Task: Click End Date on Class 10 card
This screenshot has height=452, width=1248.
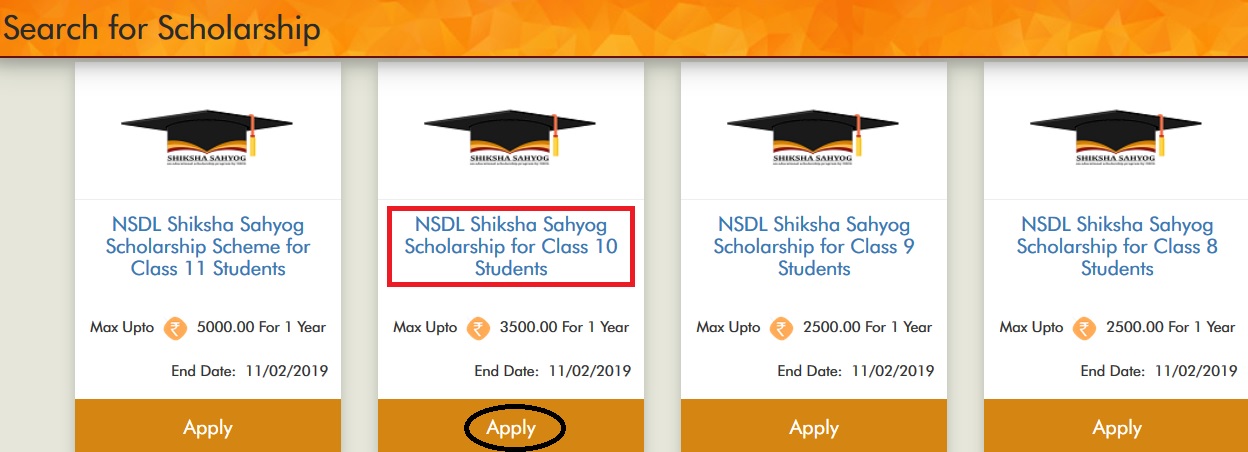Action: click(553, 371)
